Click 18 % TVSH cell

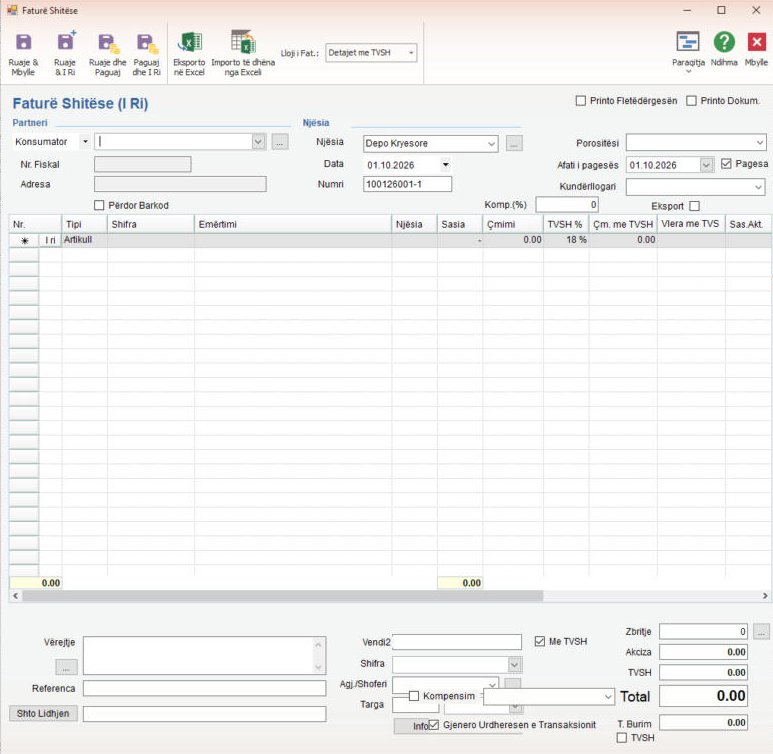(x=566, y=240)
